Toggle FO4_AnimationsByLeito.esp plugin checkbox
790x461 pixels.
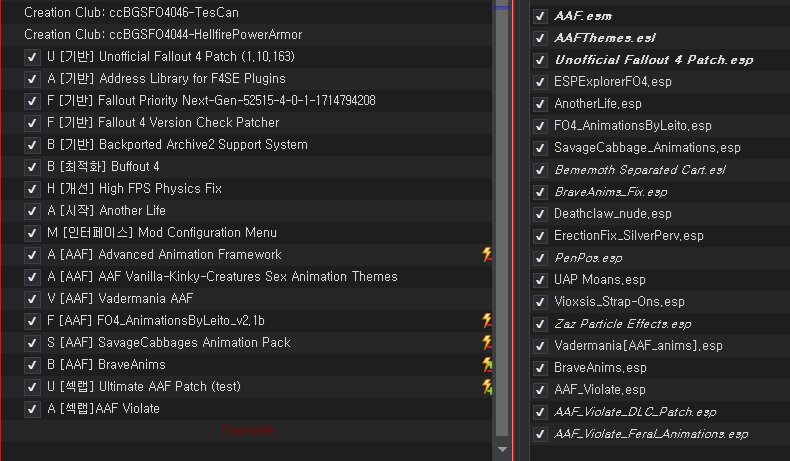pos(540,126)
